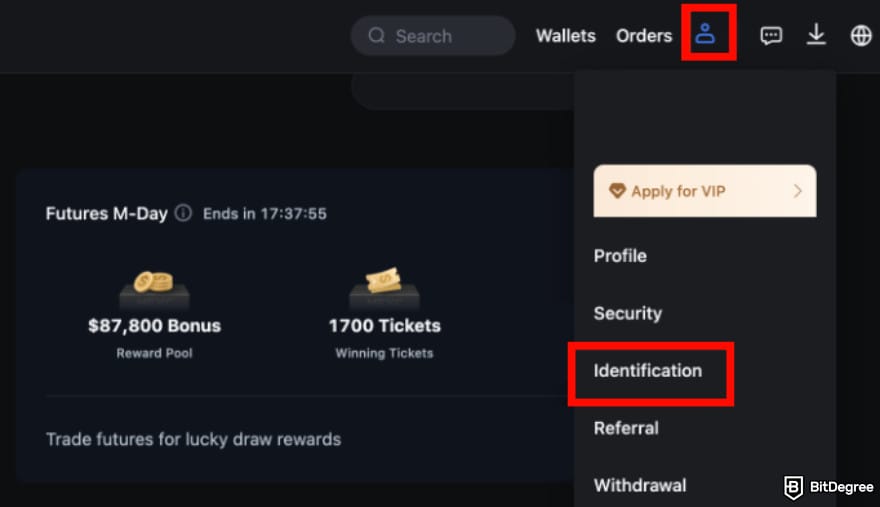Open Referral from the account menu
Viewport: 880px width, 507px height.
pyautogui.click(x=626, y=428)
